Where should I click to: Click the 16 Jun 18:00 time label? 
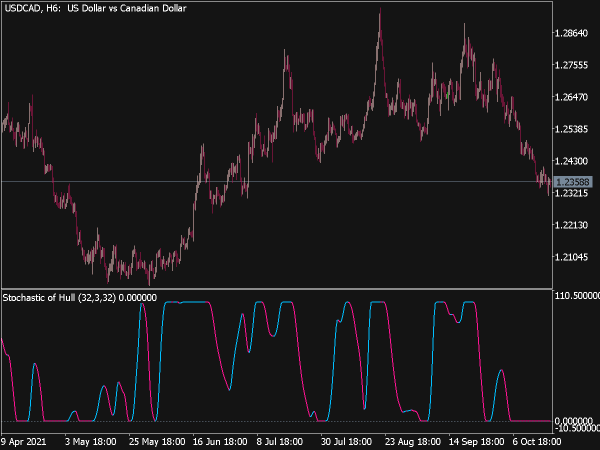(x=220, y=442)
